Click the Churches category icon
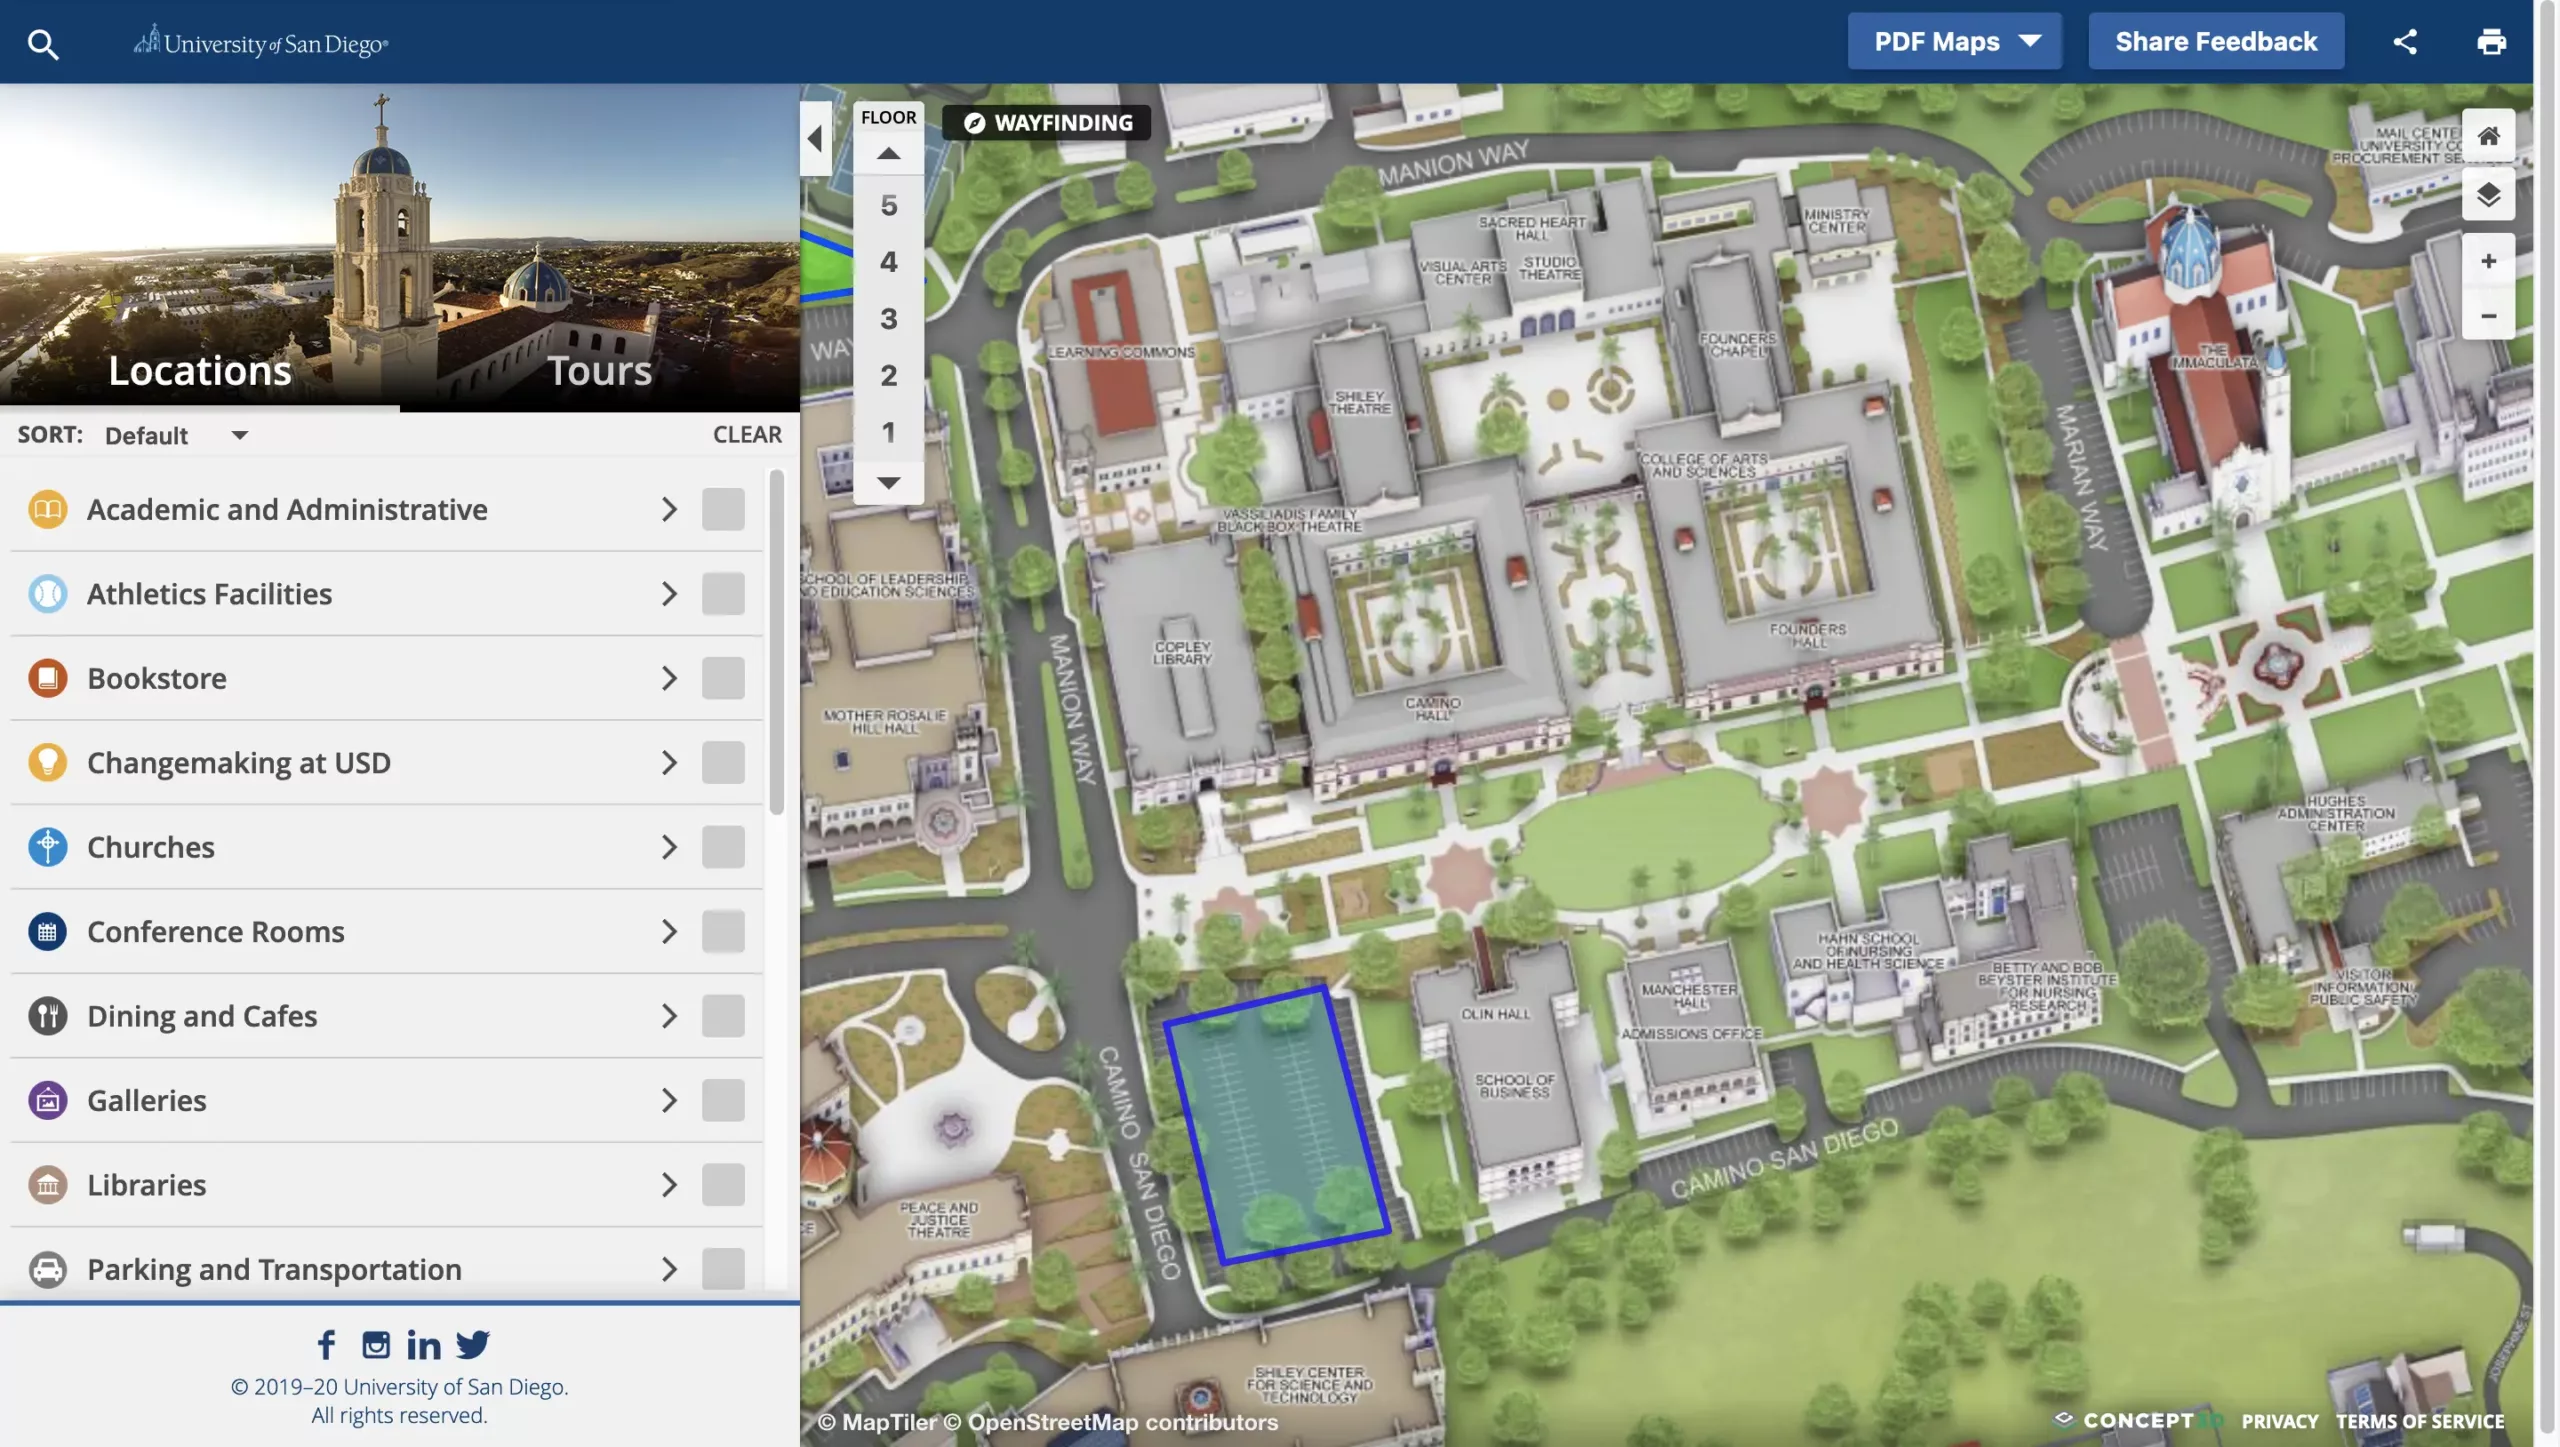The width and height of the screenshot is (2560, 1447). (47, 847)
